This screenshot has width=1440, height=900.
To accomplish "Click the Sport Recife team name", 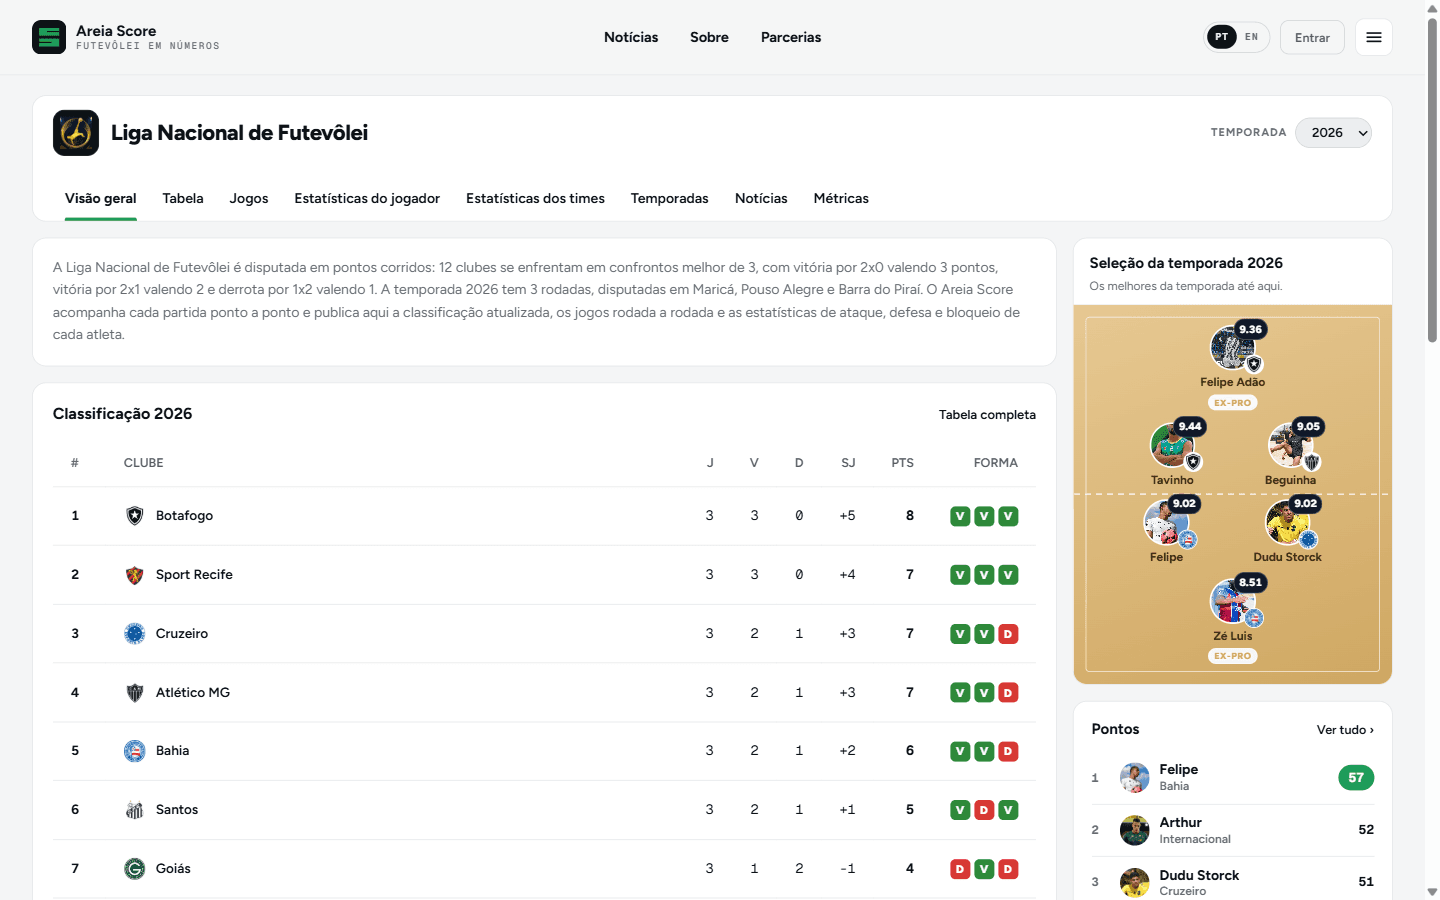I will pos(194,575).
